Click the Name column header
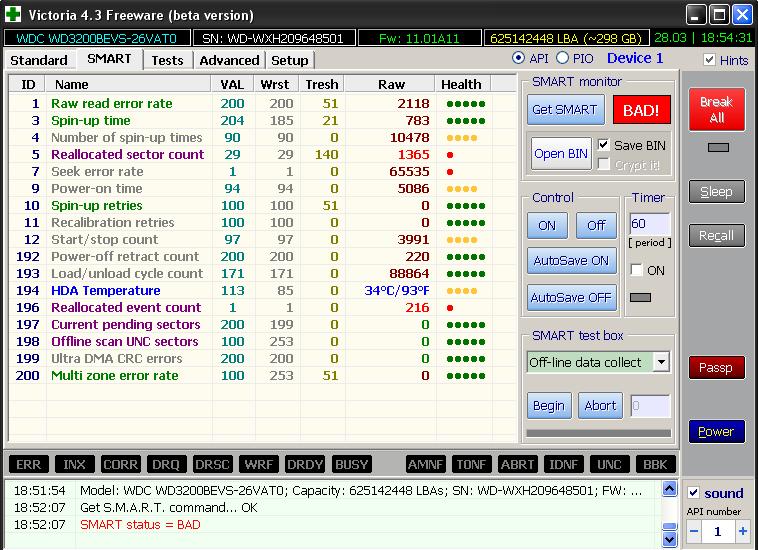 pyautogui.click(x=128, y=85)
